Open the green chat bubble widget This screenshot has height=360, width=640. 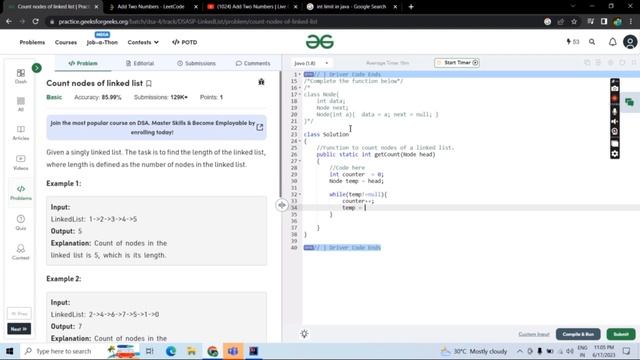pos(629,102)
